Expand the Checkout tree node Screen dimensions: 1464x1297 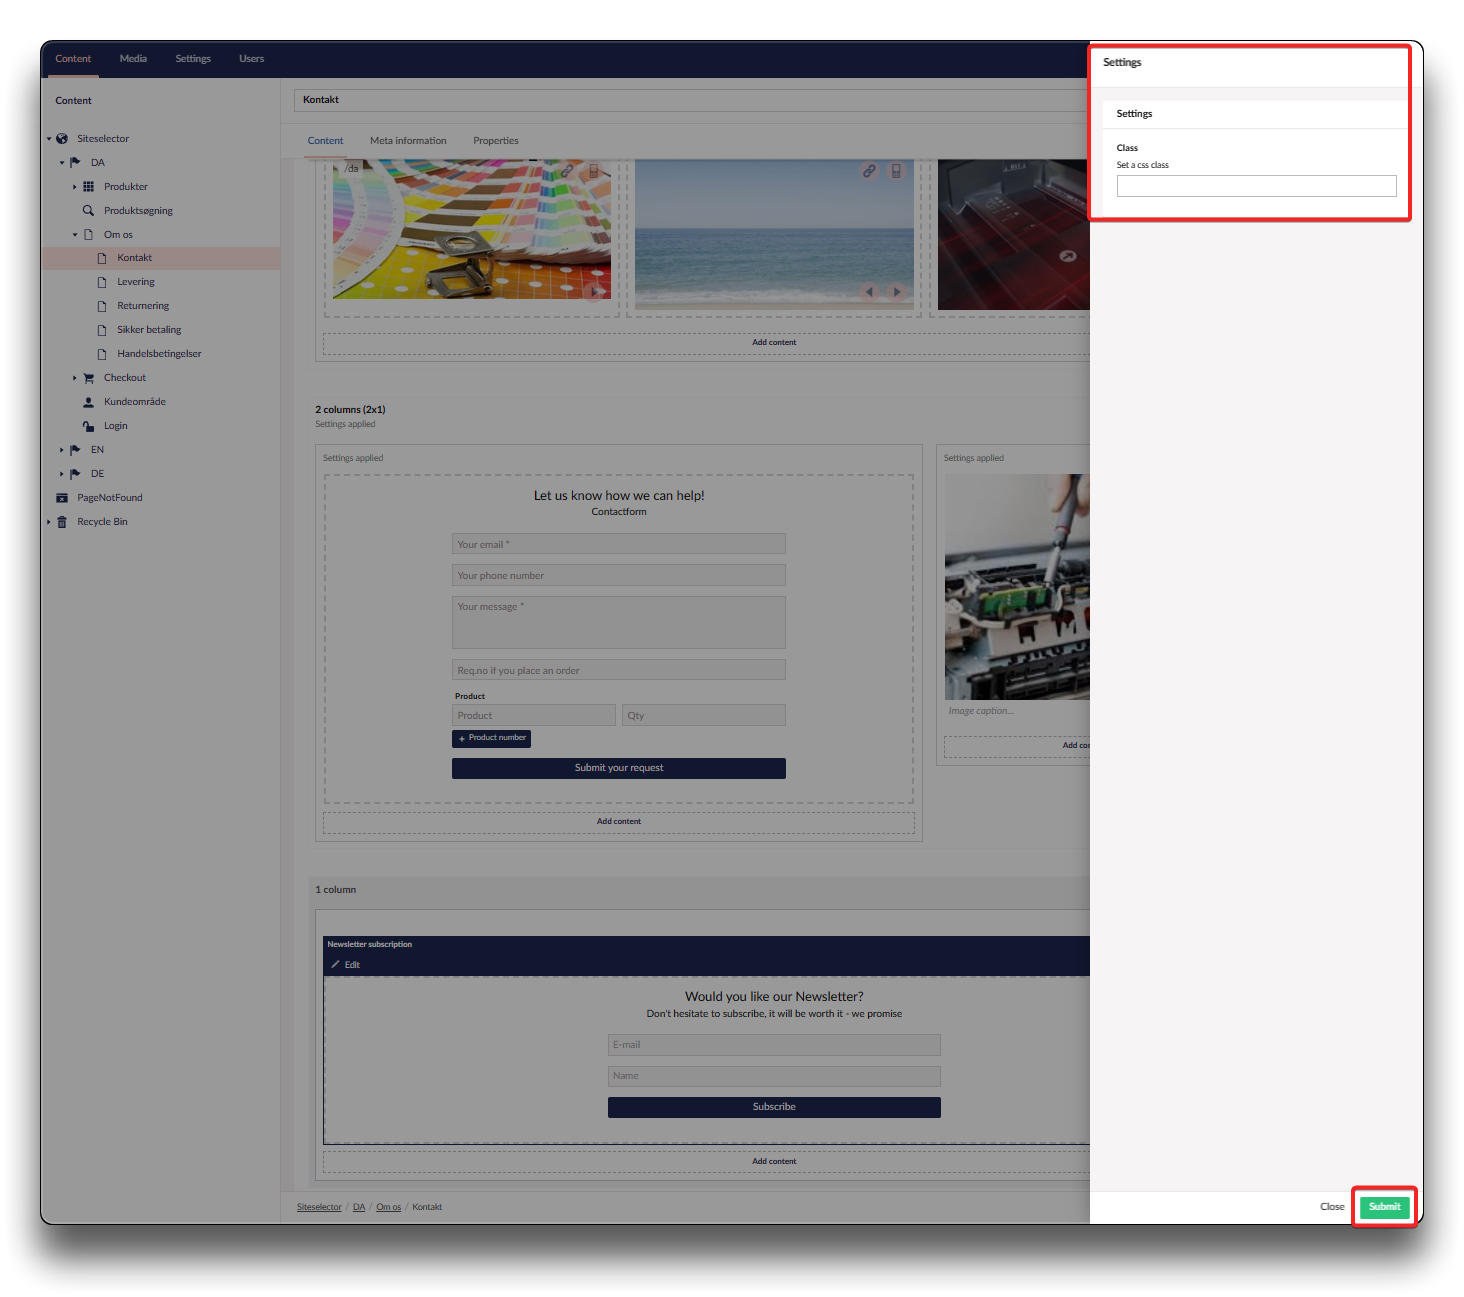coord(74,378)
